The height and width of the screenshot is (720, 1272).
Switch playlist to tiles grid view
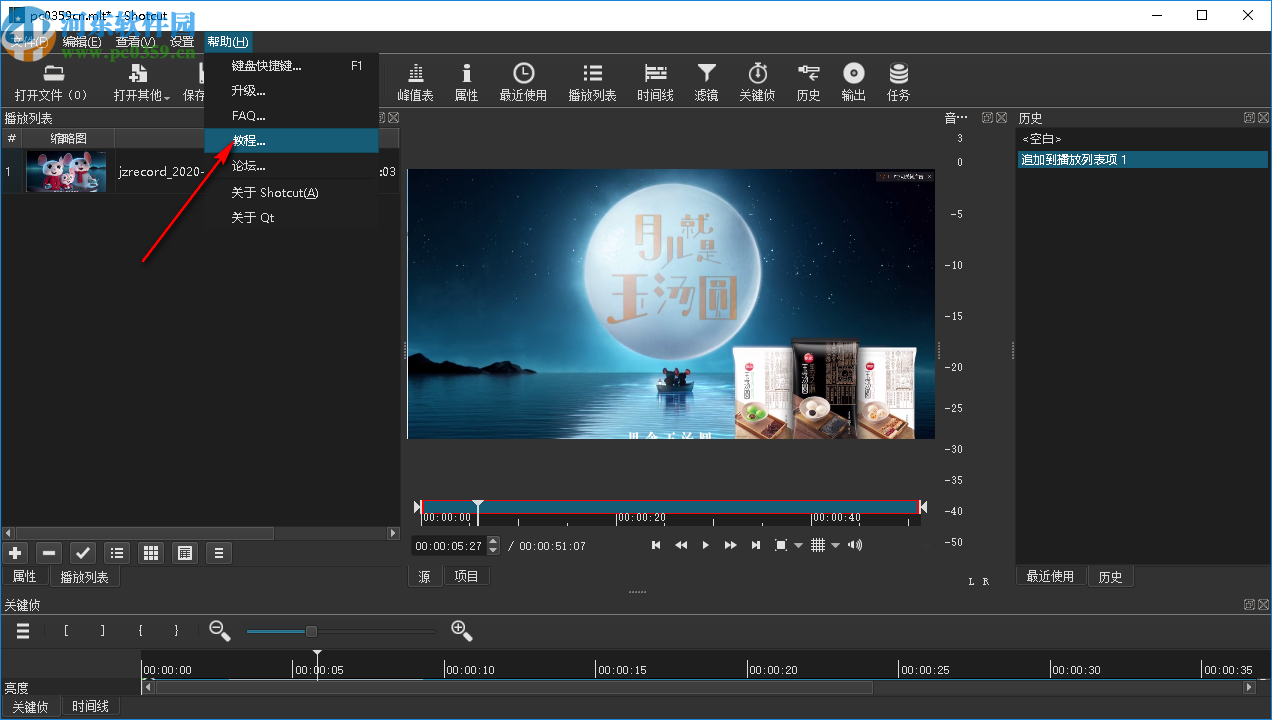(151, 553)
